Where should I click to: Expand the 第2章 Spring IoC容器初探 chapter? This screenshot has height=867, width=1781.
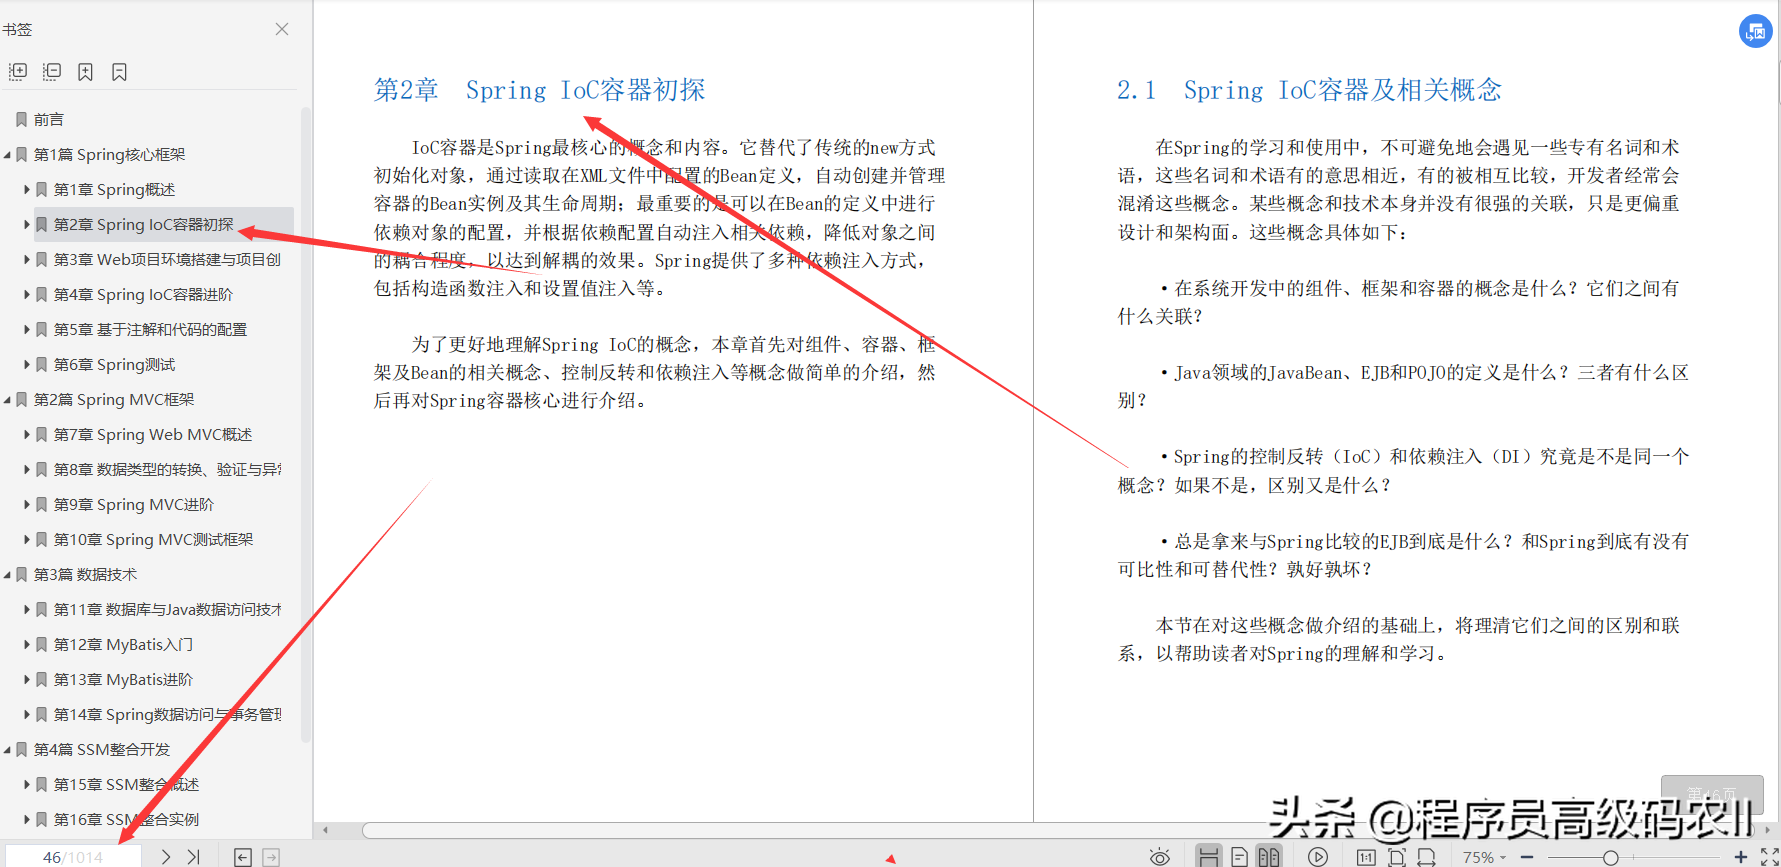[x=27, y=224]
